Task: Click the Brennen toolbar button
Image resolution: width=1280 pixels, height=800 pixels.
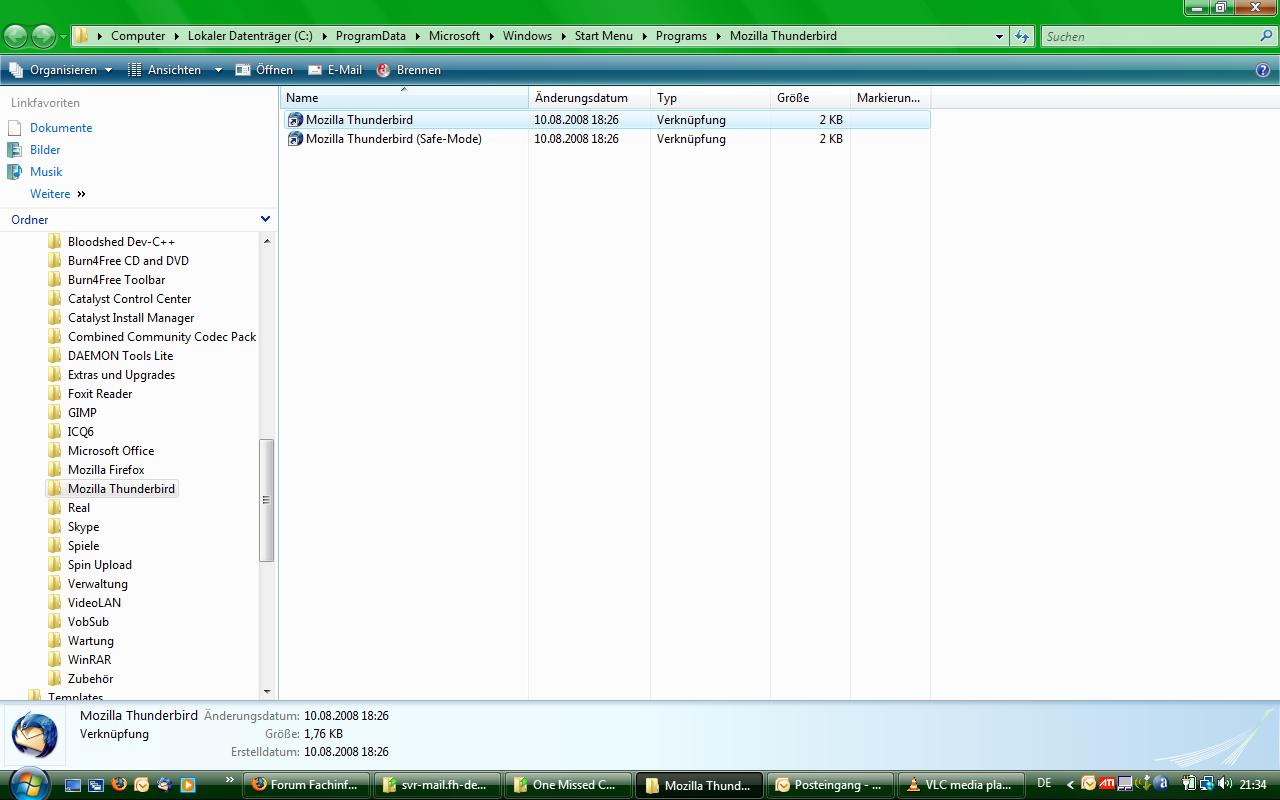Action: [x=408, y=70]
